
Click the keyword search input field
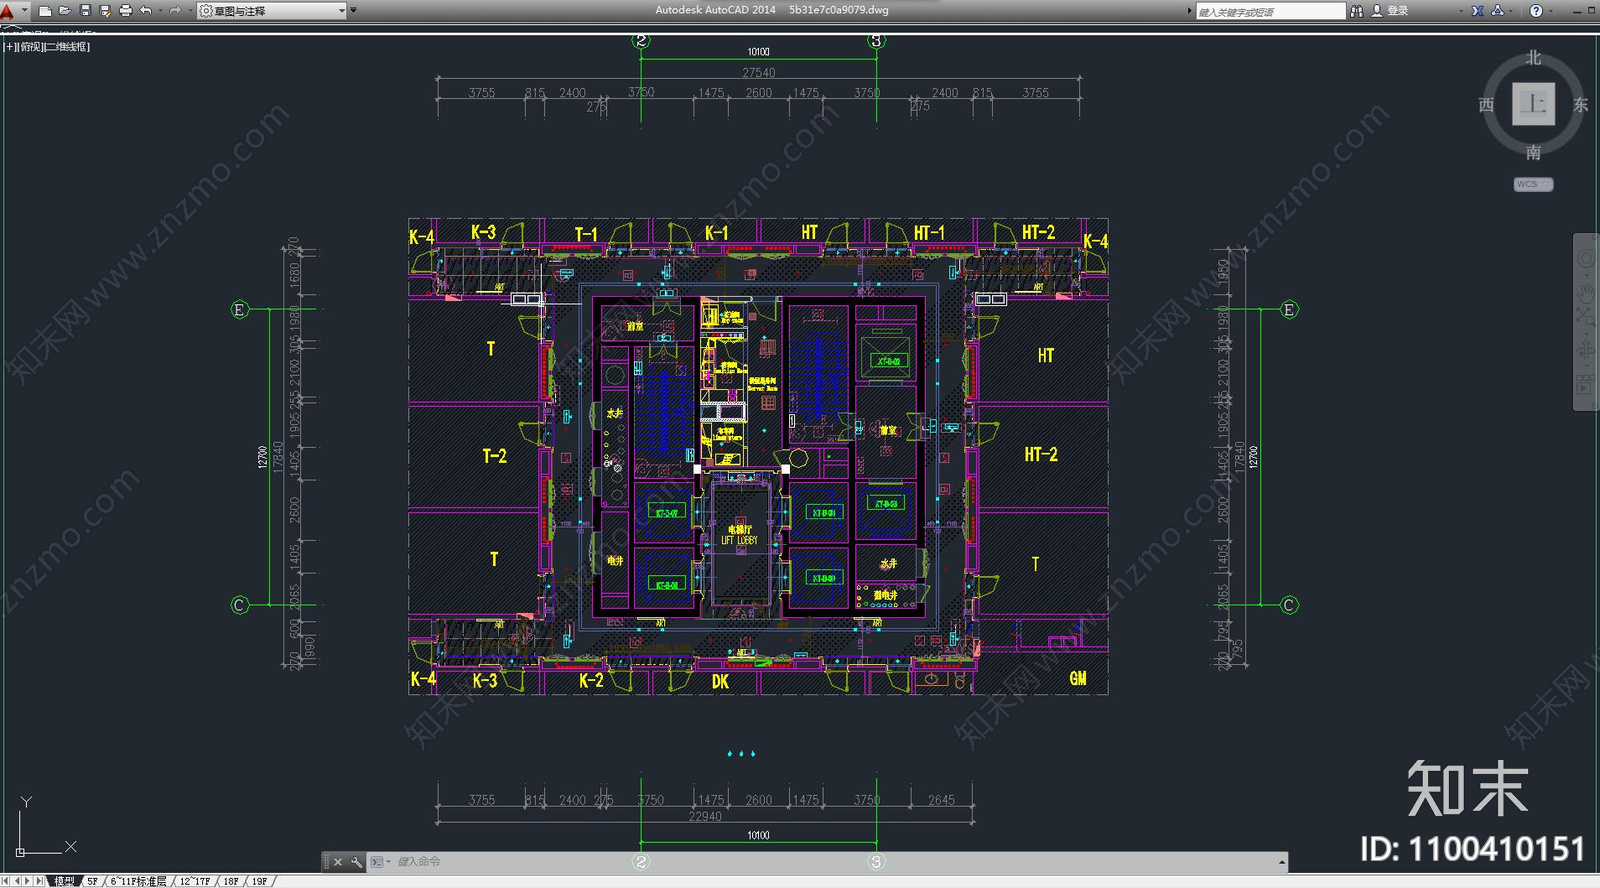point(1270,12)
